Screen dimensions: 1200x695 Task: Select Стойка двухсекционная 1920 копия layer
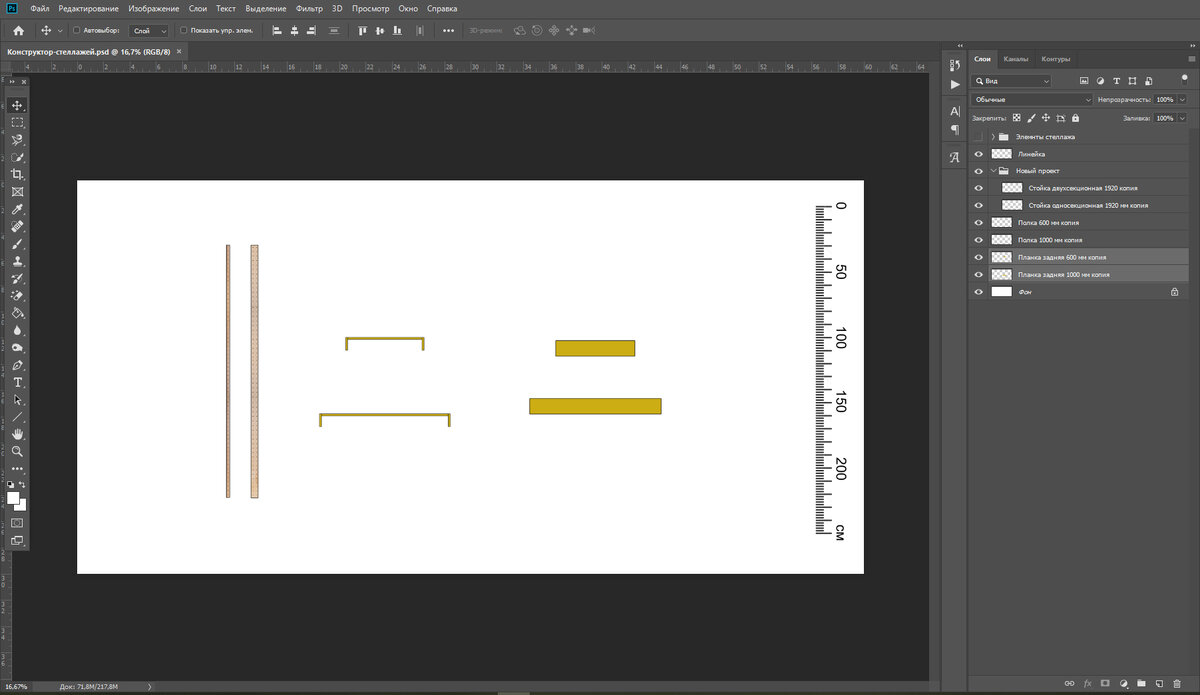[1082, 188]
